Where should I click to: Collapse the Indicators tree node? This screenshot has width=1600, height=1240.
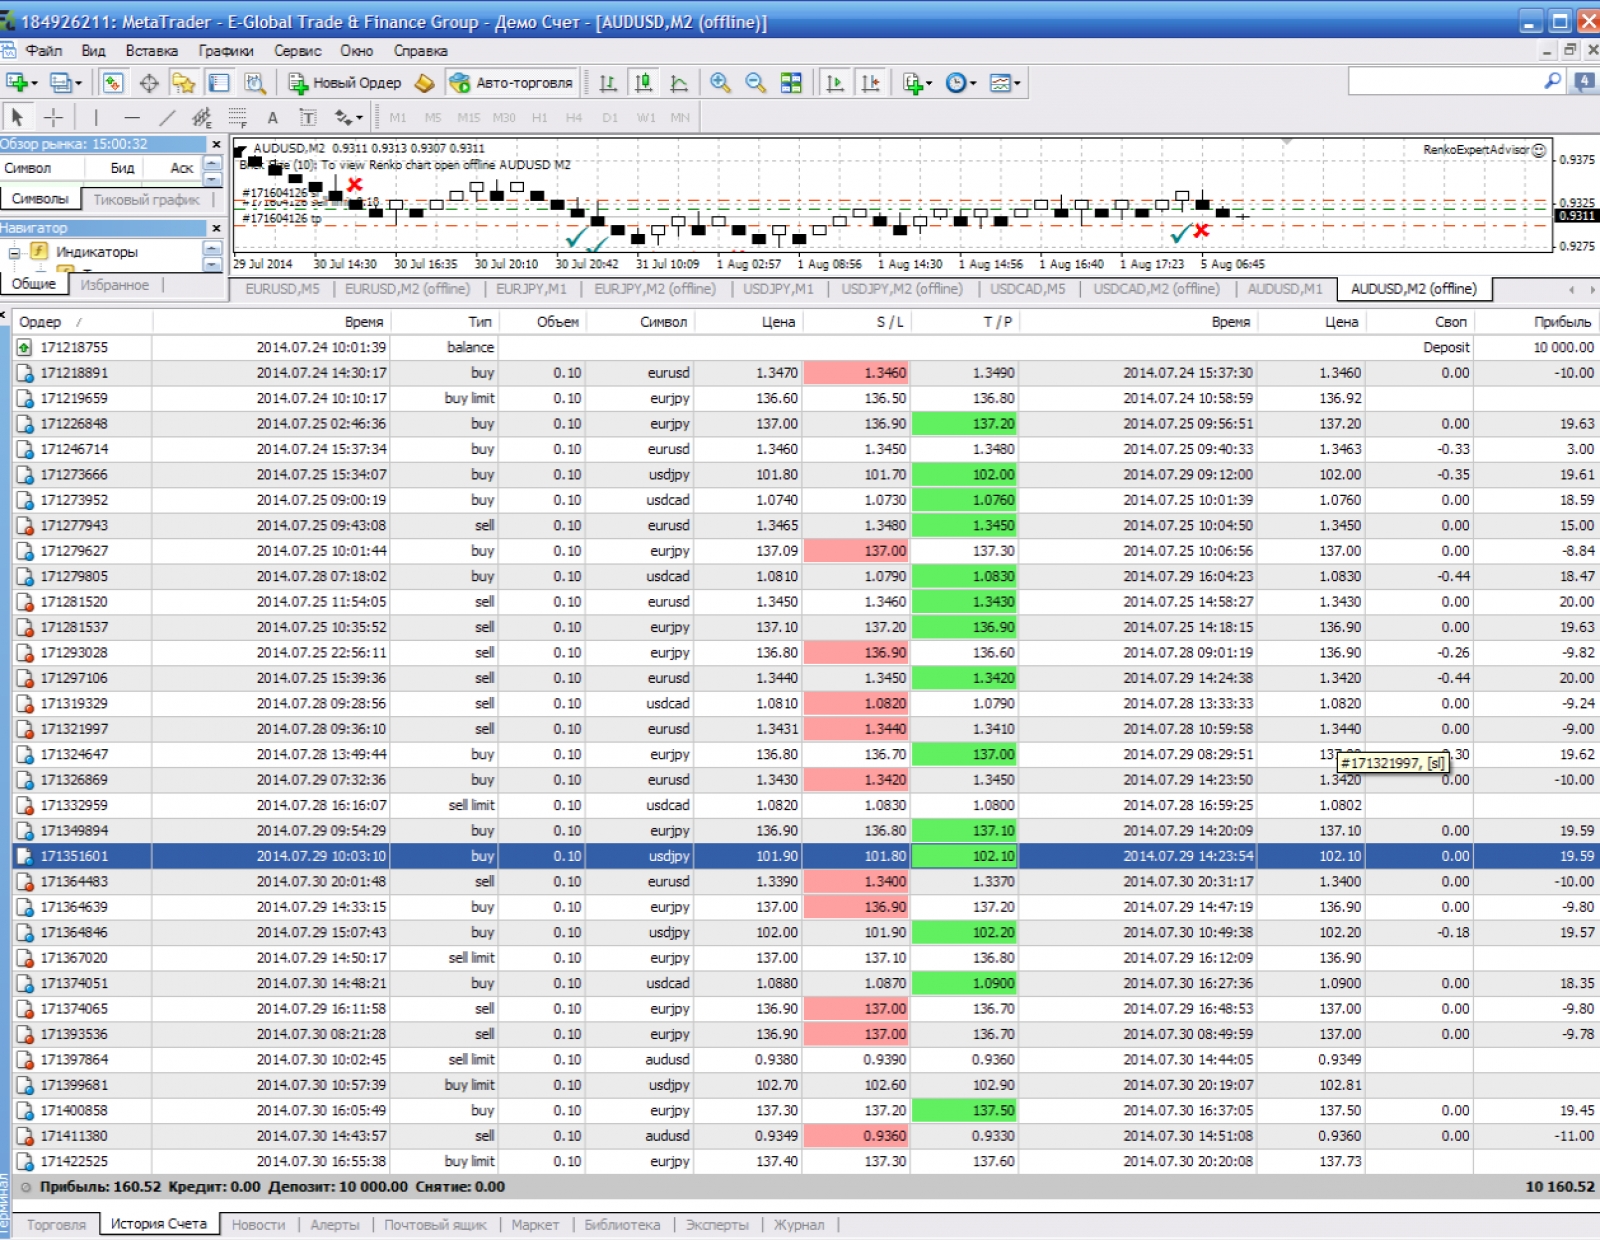point(15,252)
